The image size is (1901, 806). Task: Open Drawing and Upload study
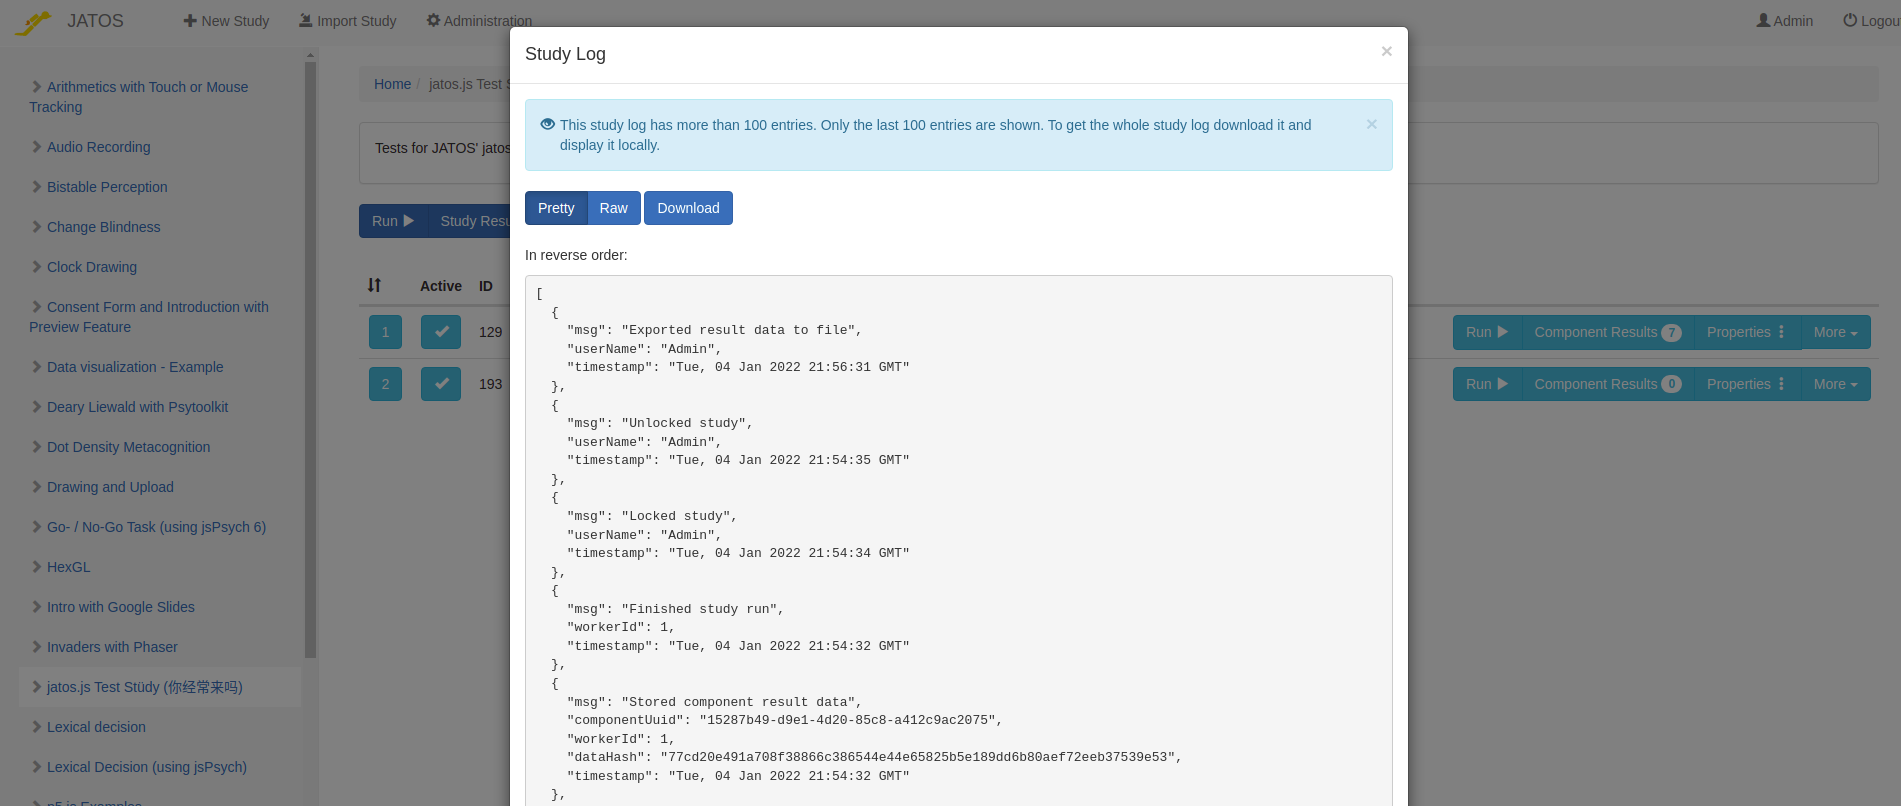pyautogui.click(x=110, y=487)
